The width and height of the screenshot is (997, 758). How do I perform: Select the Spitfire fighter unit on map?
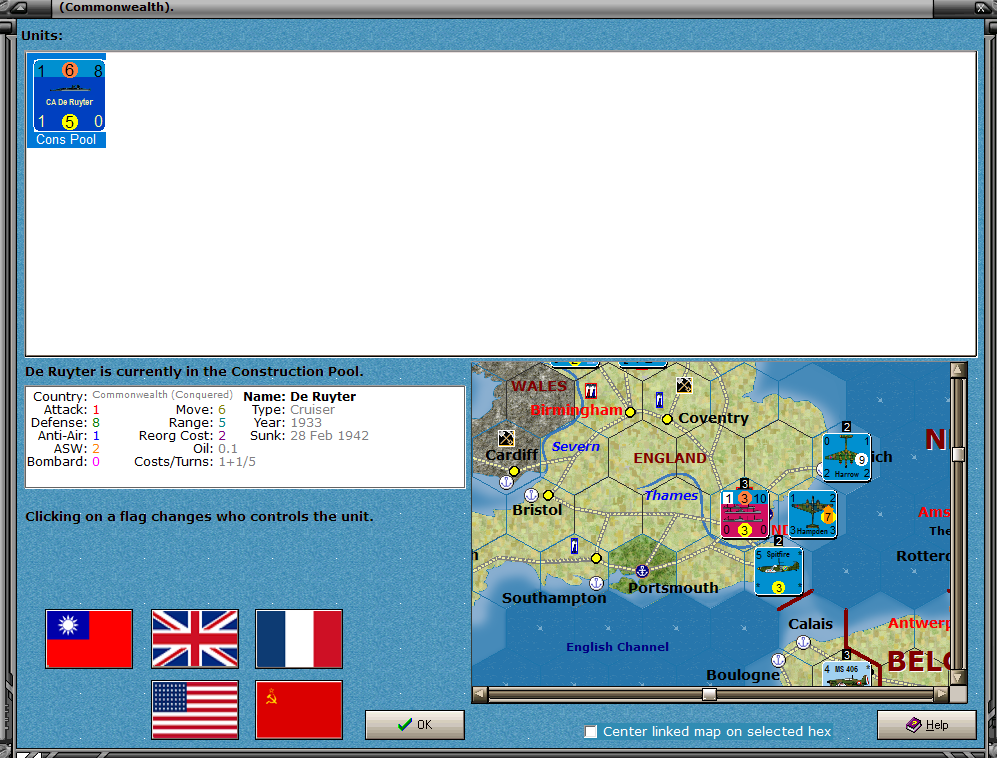[x=778, y=571]
